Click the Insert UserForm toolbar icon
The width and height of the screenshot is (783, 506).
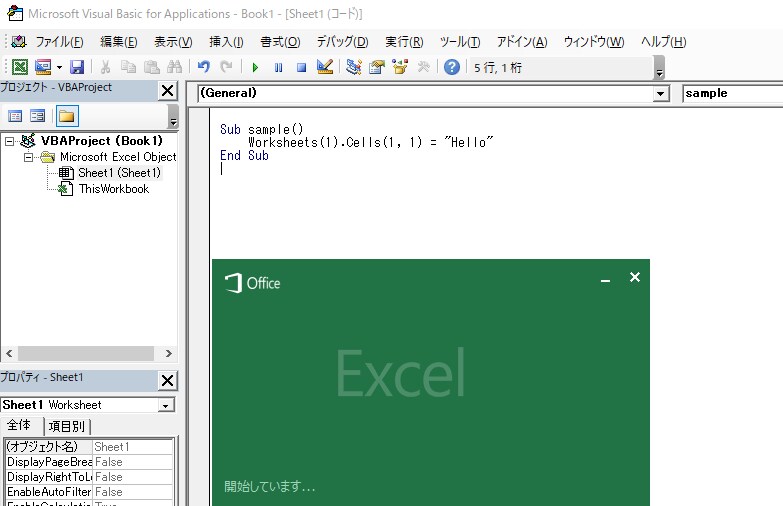point(43,67)
